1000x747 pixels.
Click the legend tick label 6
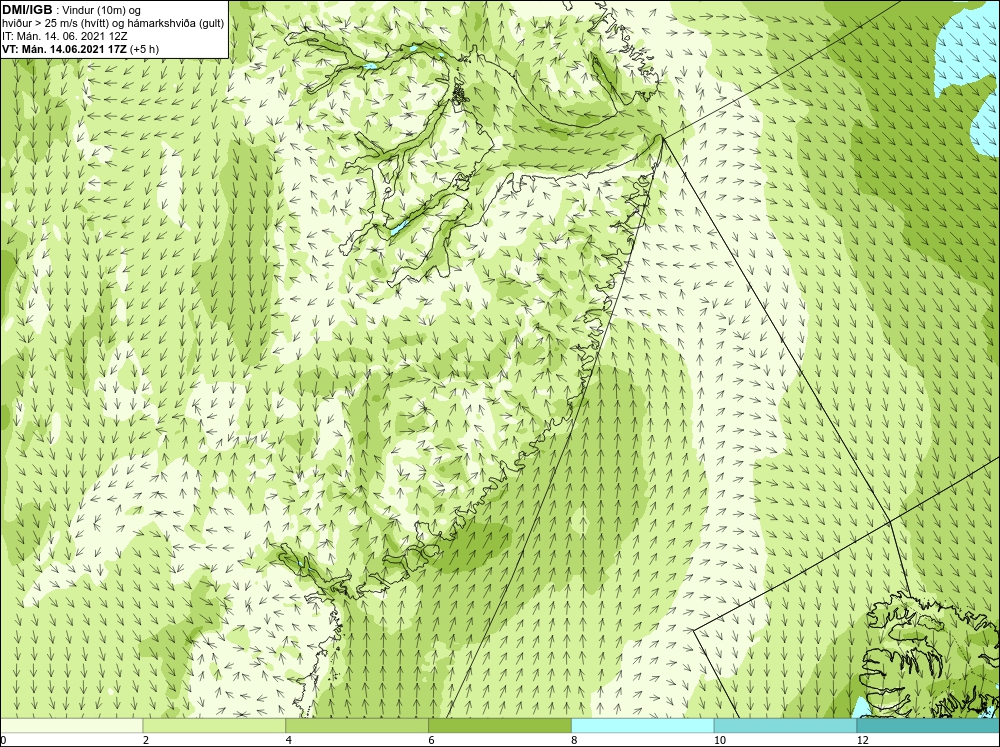click(432, 740)
